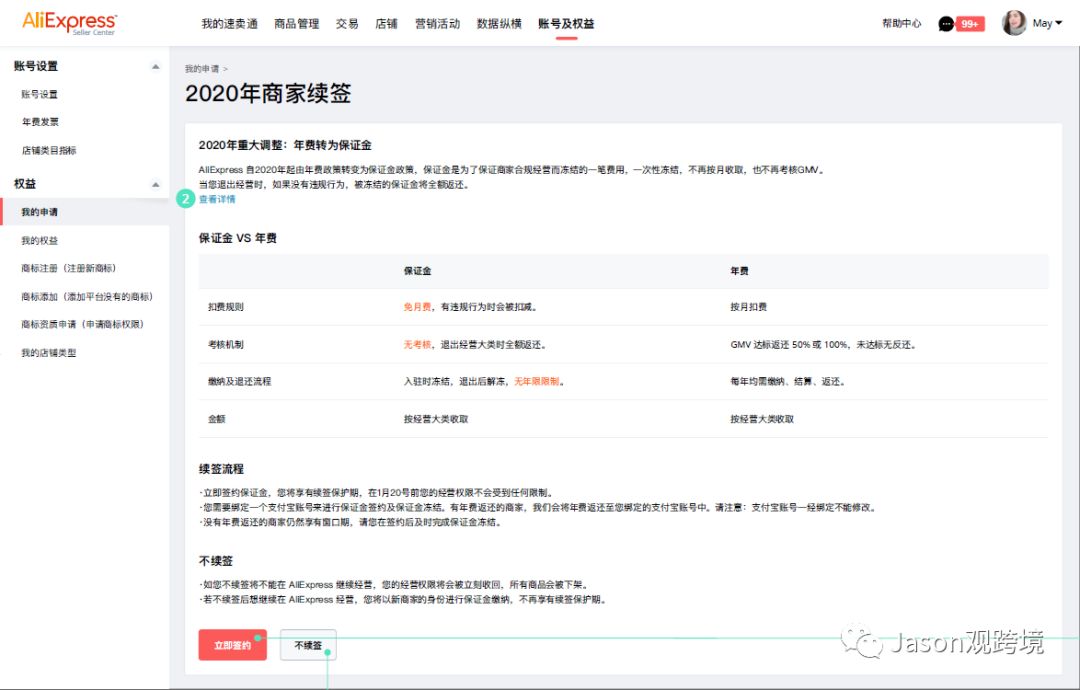This screenshot has height=690, width=1080.
Task: Open the chat message bubble icon
Action: click(946, 24)
